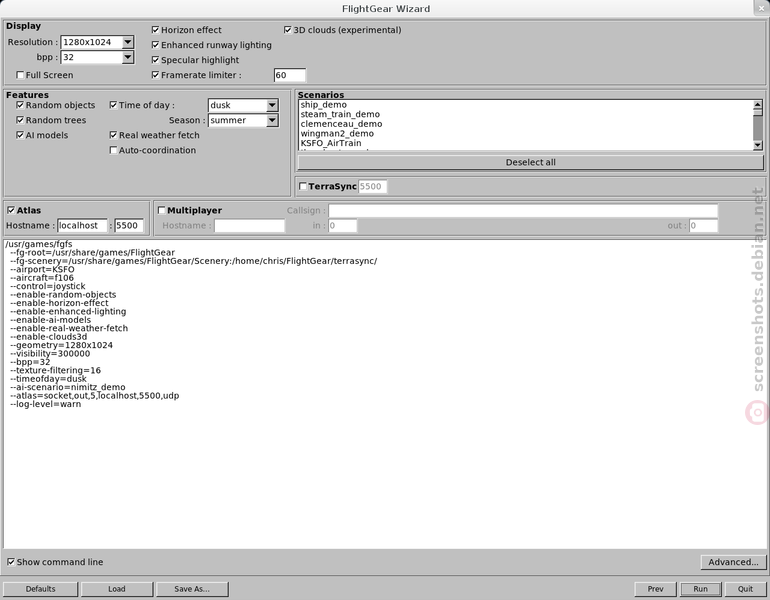This screenshot has width=770, height=600.
Task: Click scenarios list scroll up arrow
Action: (758, 105)
